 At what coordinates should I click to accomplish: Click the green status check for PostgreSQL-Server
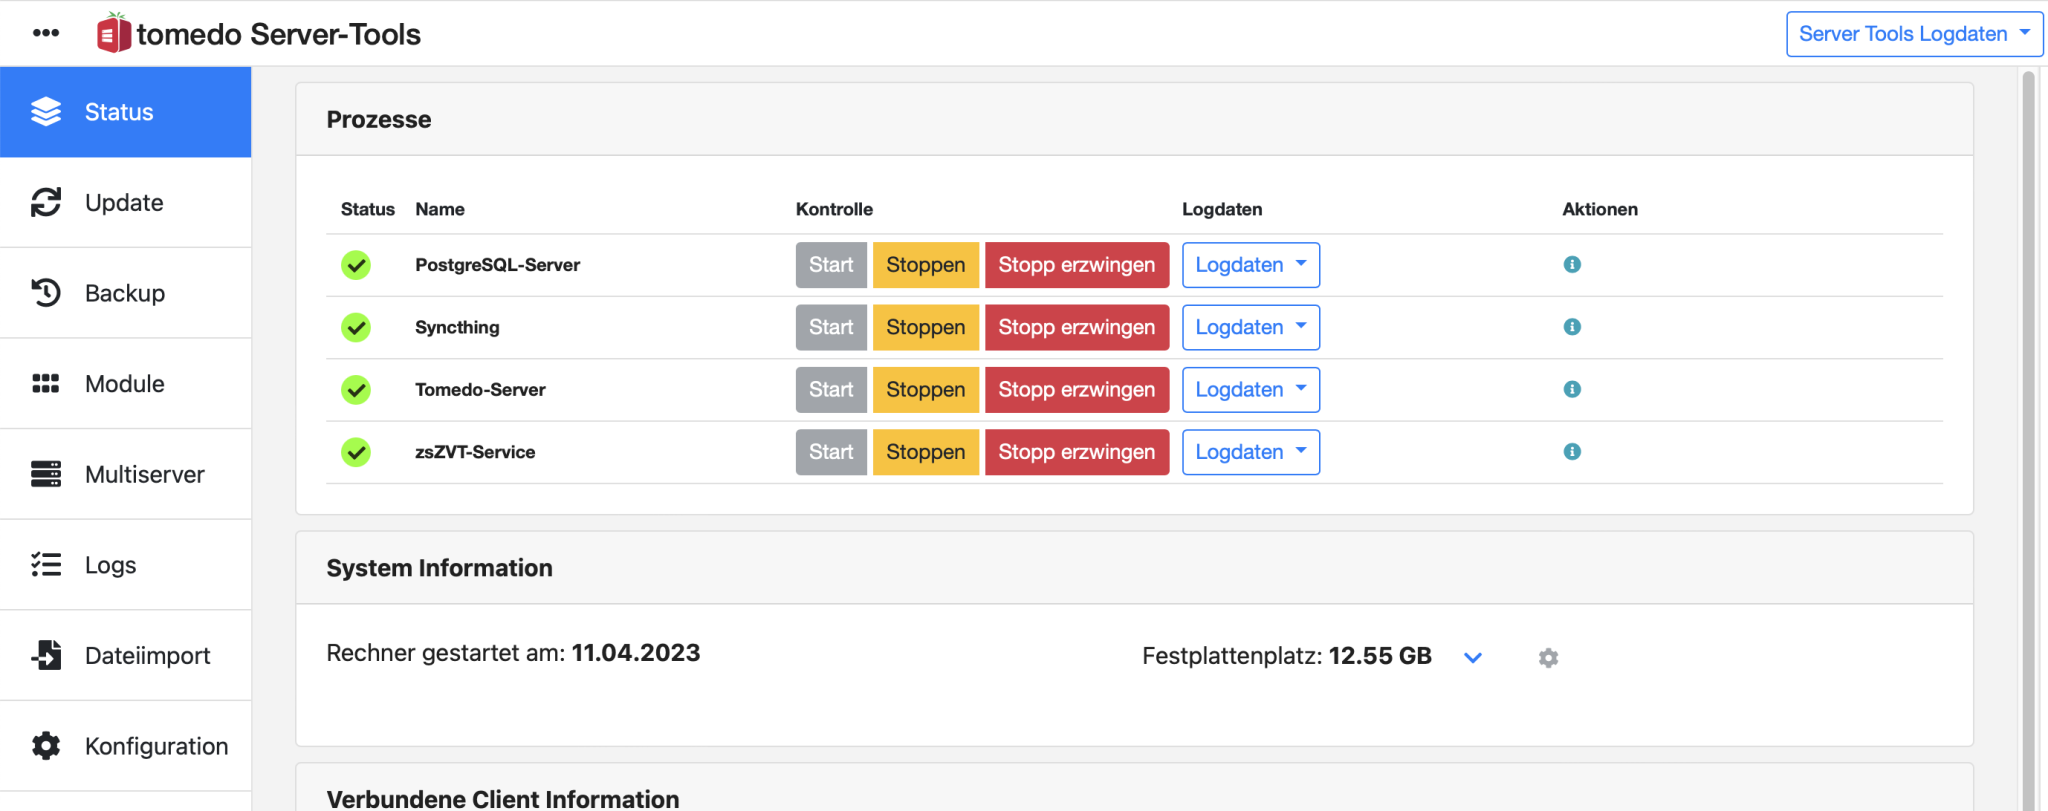pos(356,265)
